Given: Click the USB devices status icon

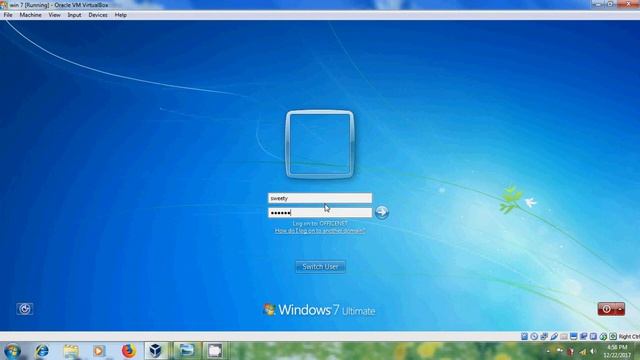Looking at the screenshot, I should point(554,336).
